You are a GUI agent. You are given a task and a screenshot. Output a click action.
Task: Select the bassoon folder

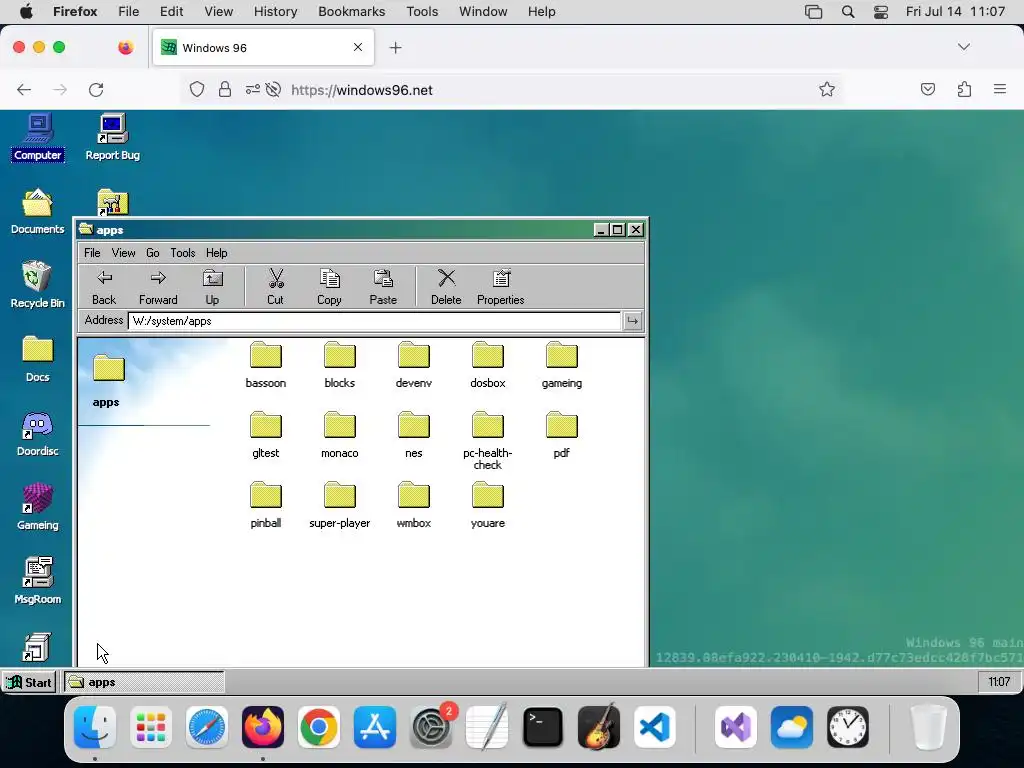[266, 365]
